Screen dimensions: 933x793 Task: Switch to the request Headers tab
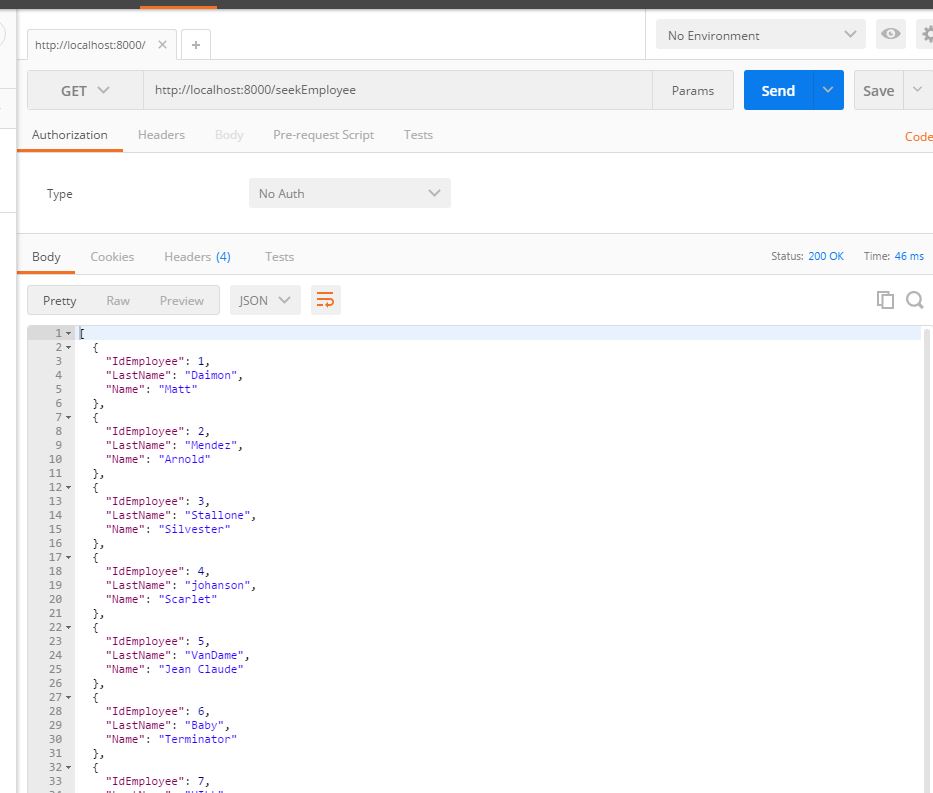[x=161, y=135]
